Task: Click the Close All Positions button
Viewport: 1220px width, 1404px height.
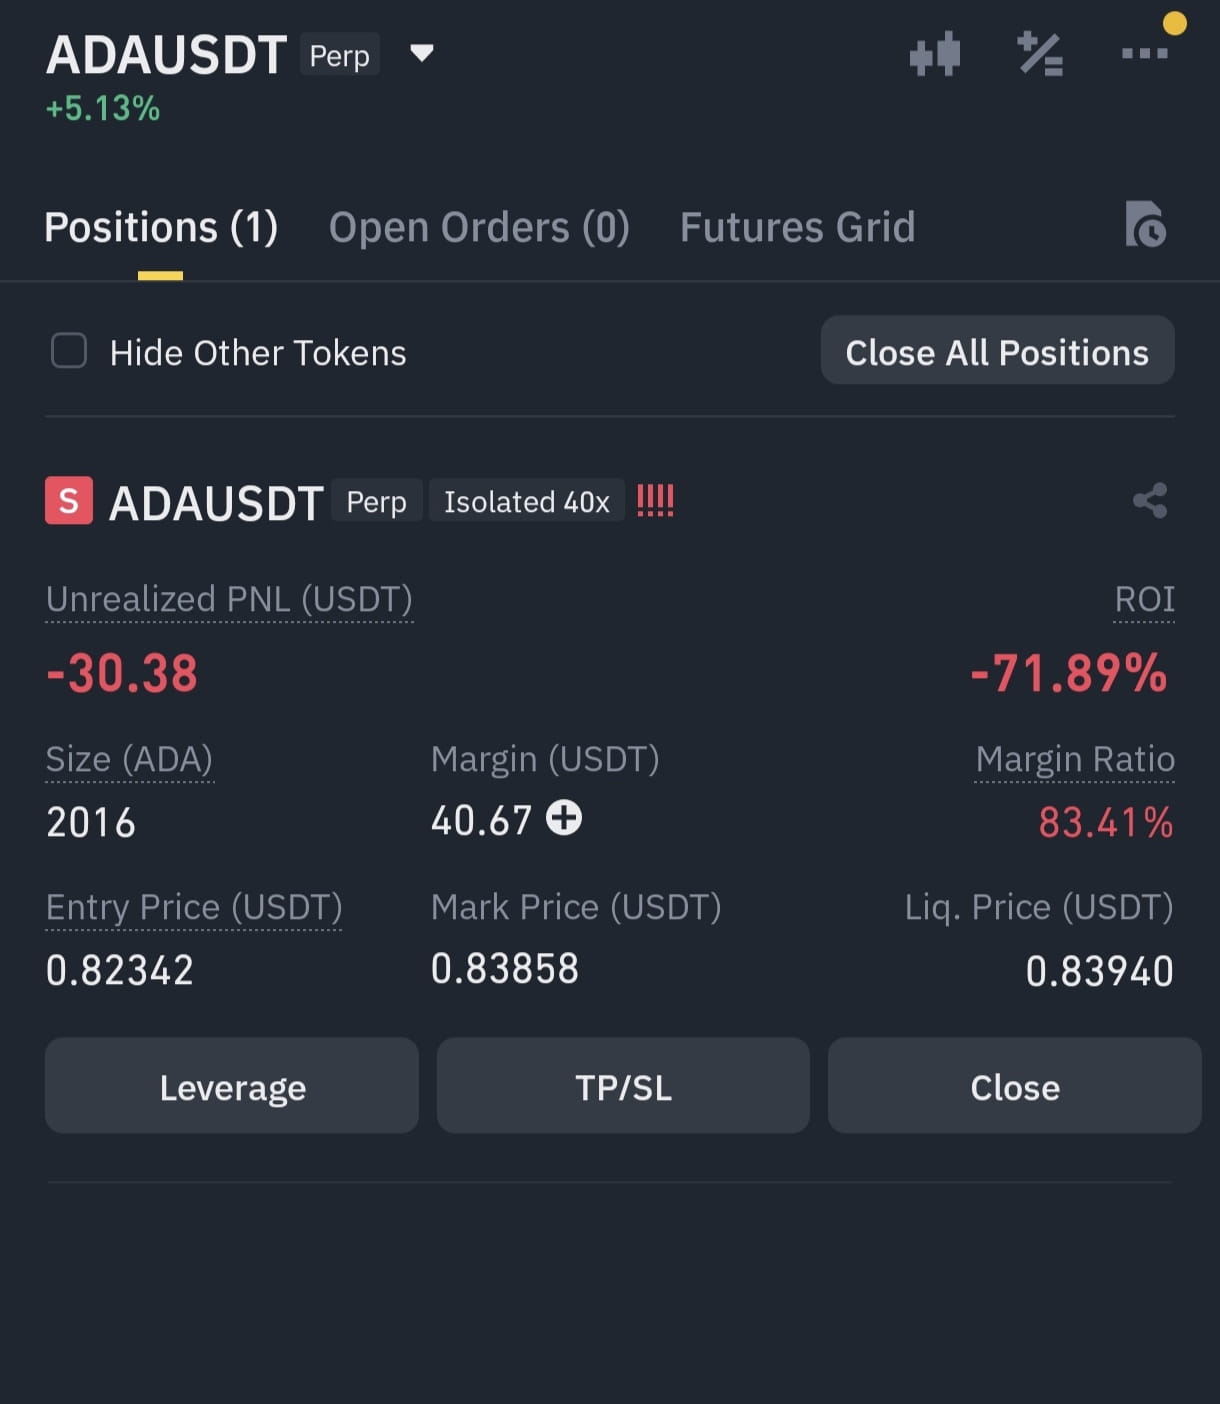Action: coord(997,350)
